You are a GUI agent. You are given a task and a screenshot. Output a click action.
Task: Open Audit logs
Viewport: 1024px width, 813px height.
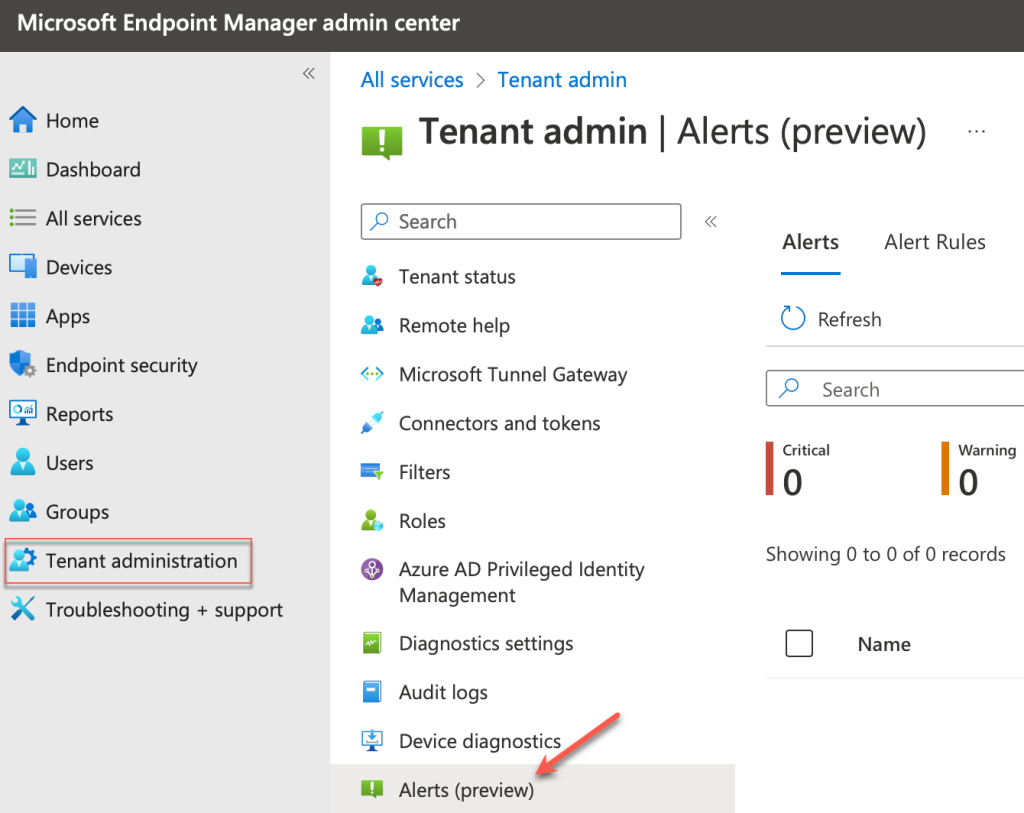point(443,693)
